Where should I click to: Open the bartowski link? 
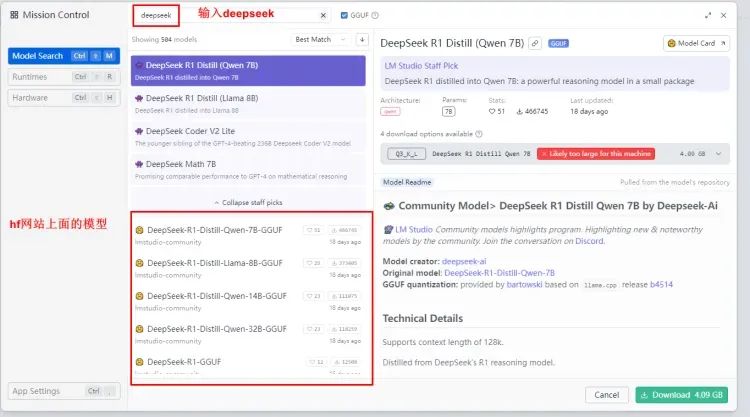[x=524, y=285]
